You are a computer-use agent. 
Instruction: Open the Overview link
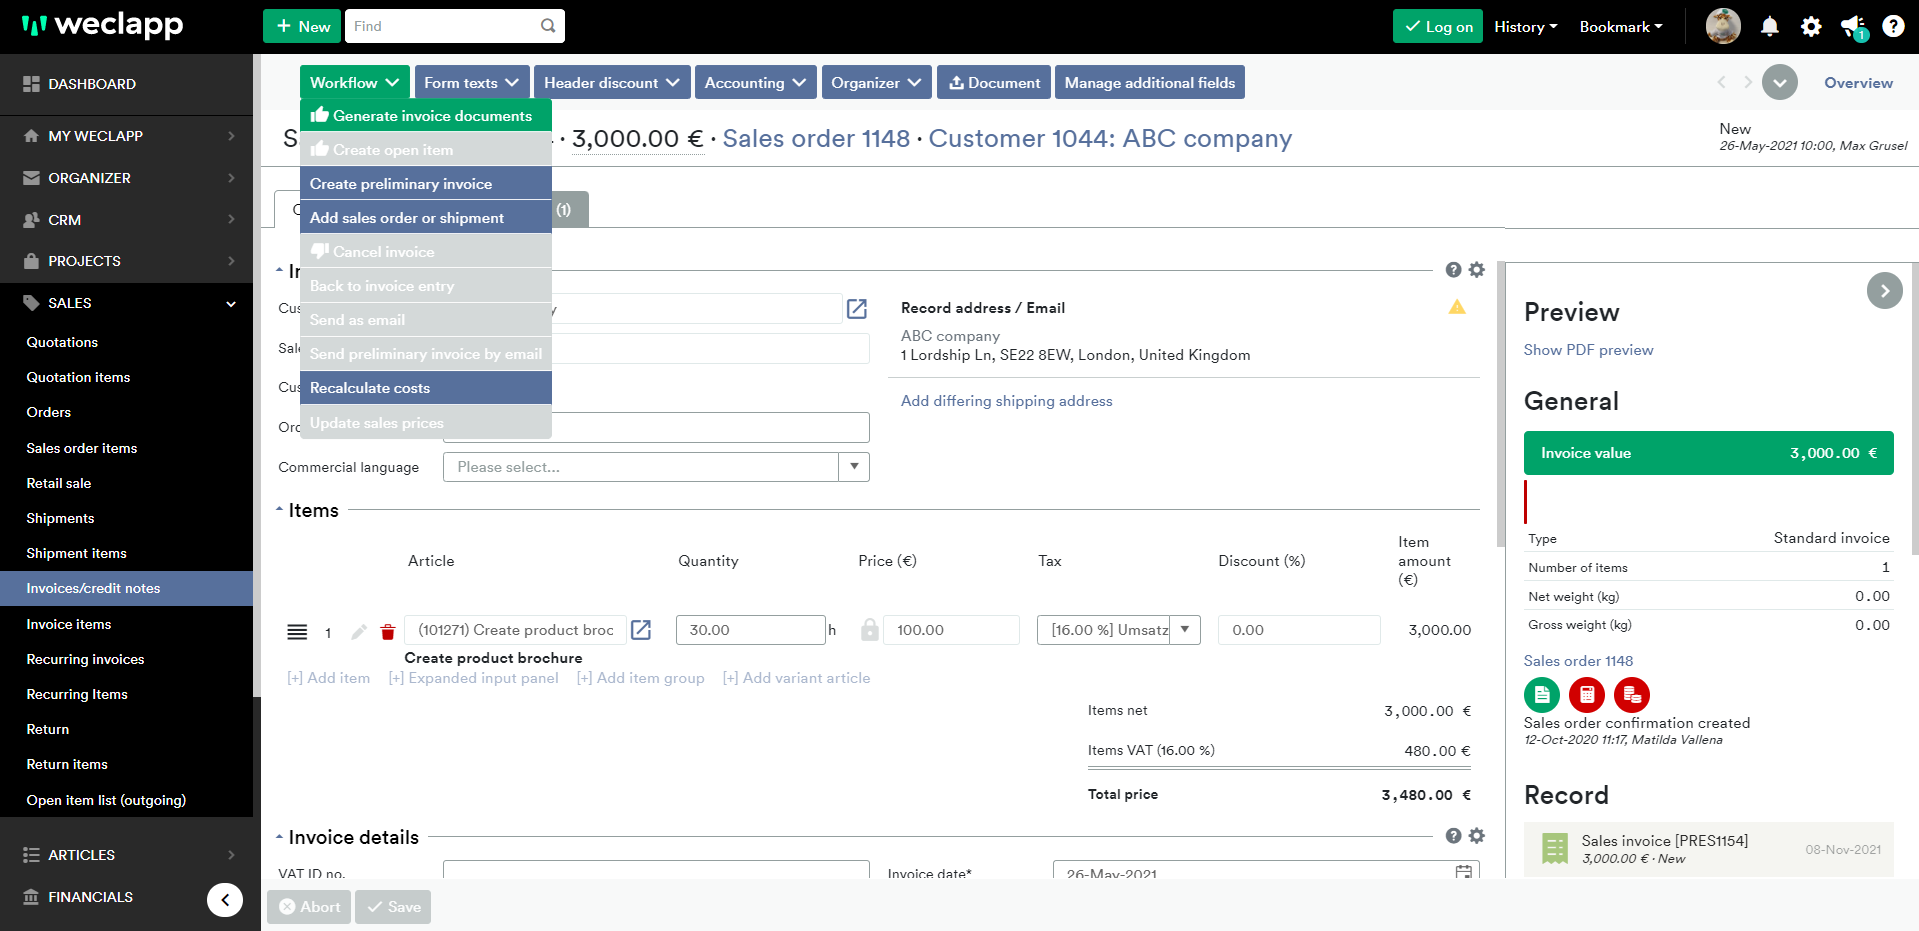pyautogui.click(x=1858, y=83)
